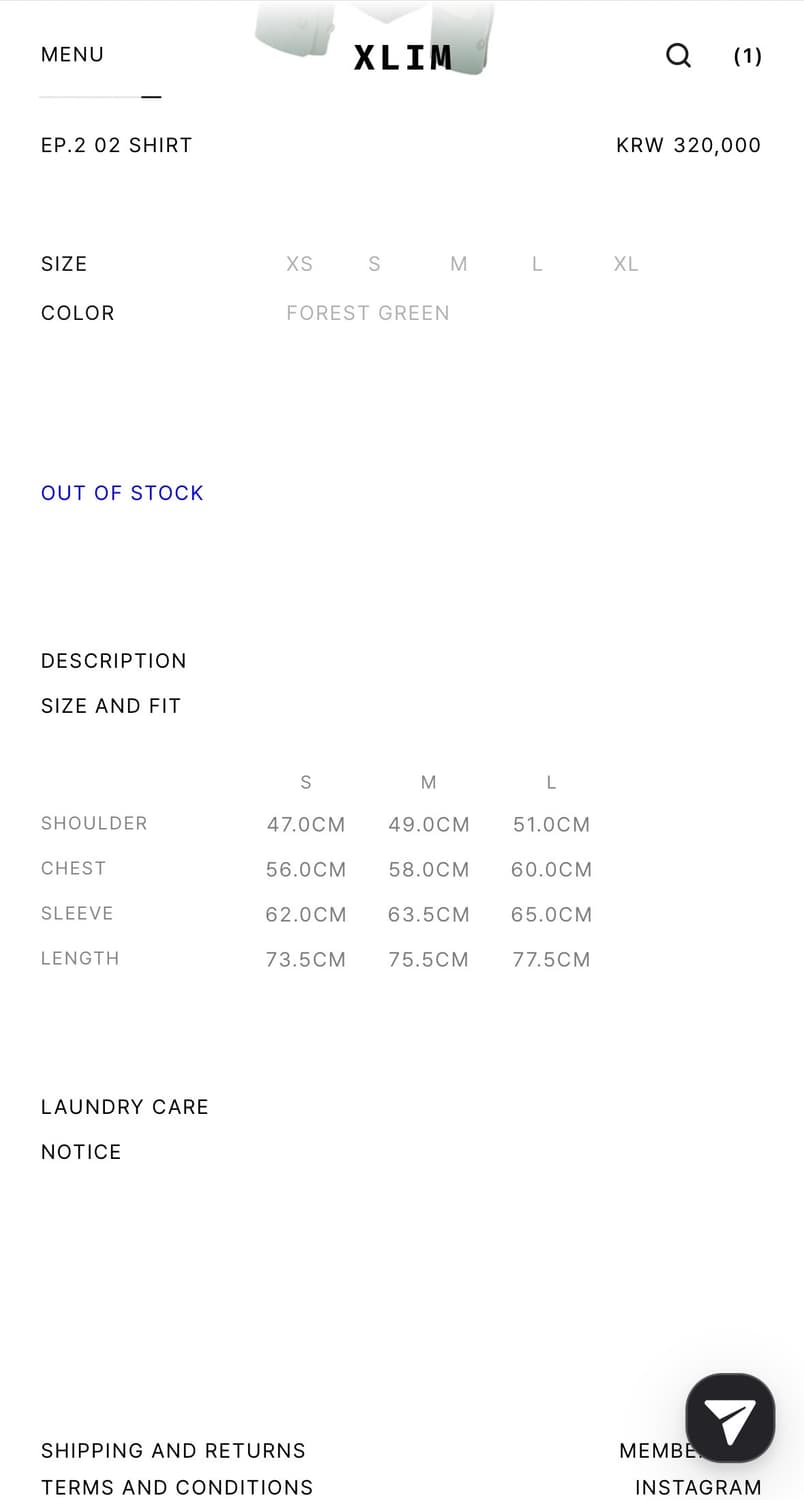Open the paper plane chat widget

point(730,1418)
